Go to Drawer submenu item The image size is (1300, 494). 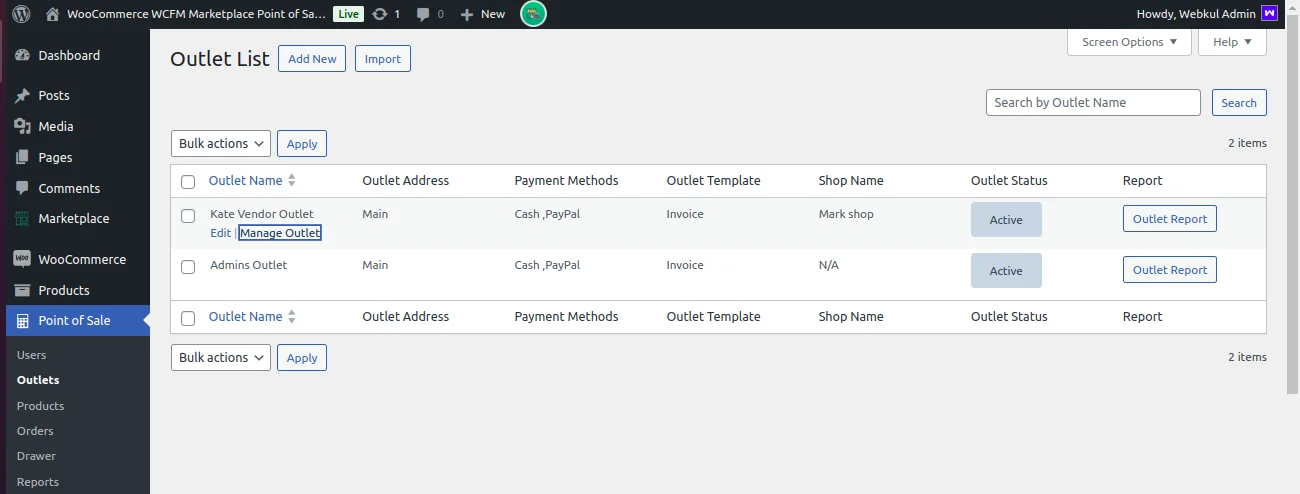click(x=37, y=456)
